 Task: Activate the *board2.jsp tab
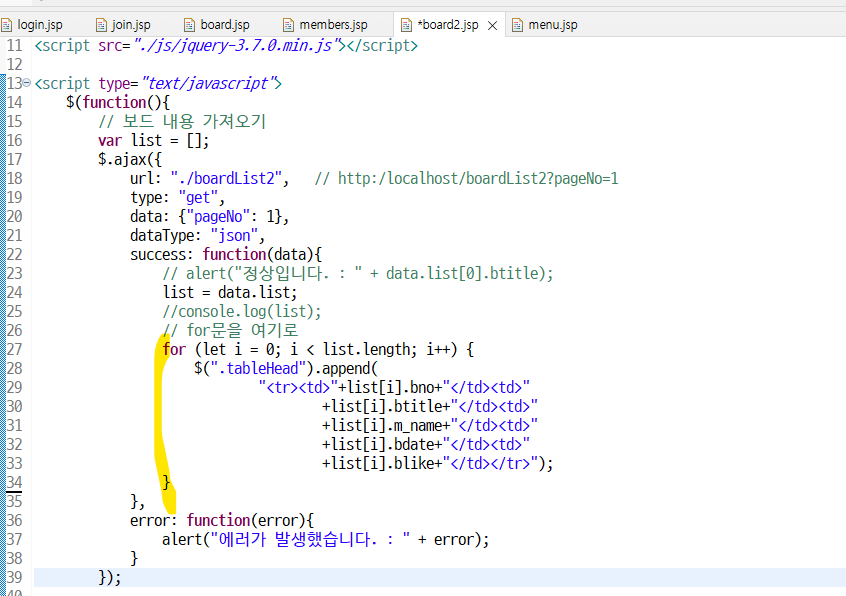pos(447,25)
